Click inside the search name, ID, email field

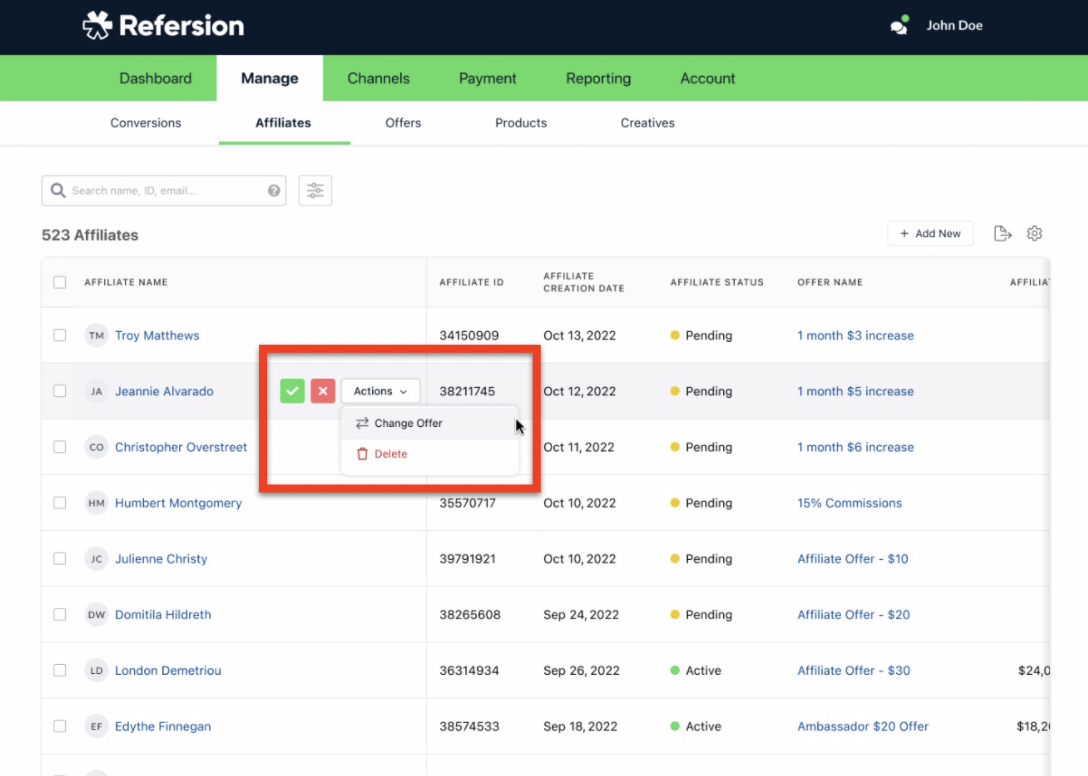(160, 190)
